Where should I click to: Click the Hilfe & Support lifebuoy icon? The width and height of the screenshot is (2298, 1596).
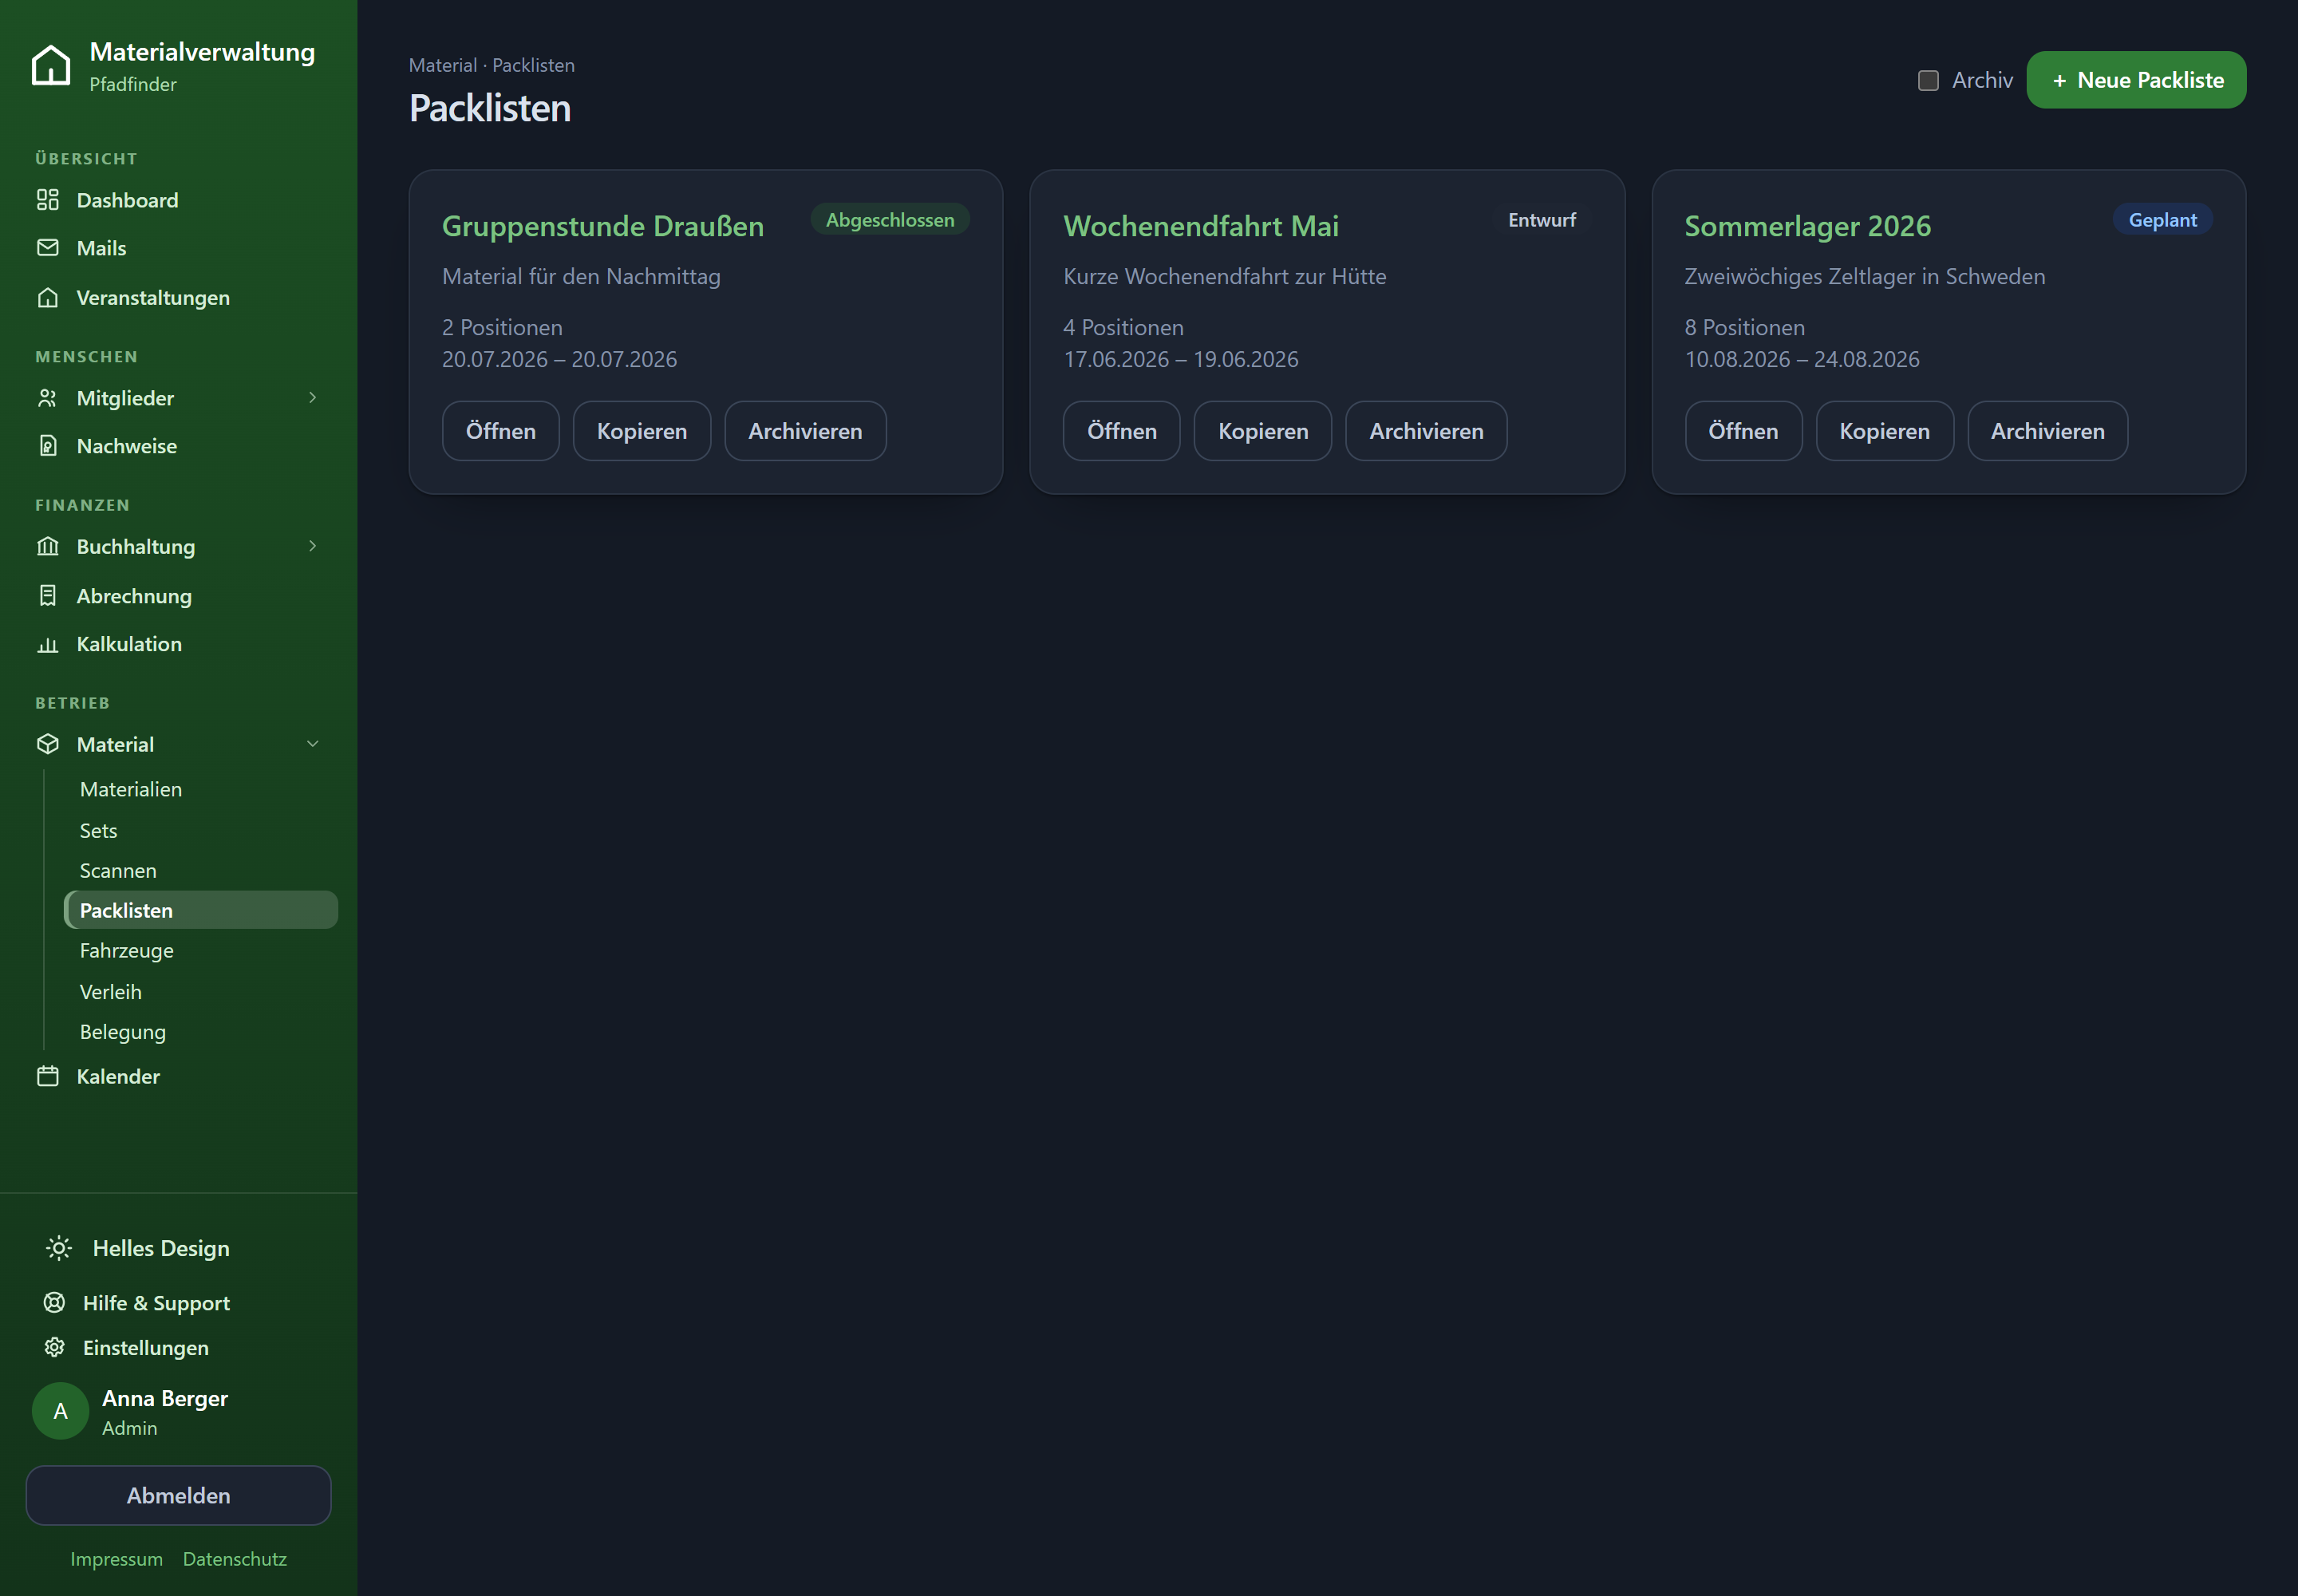click(54, 1302)
